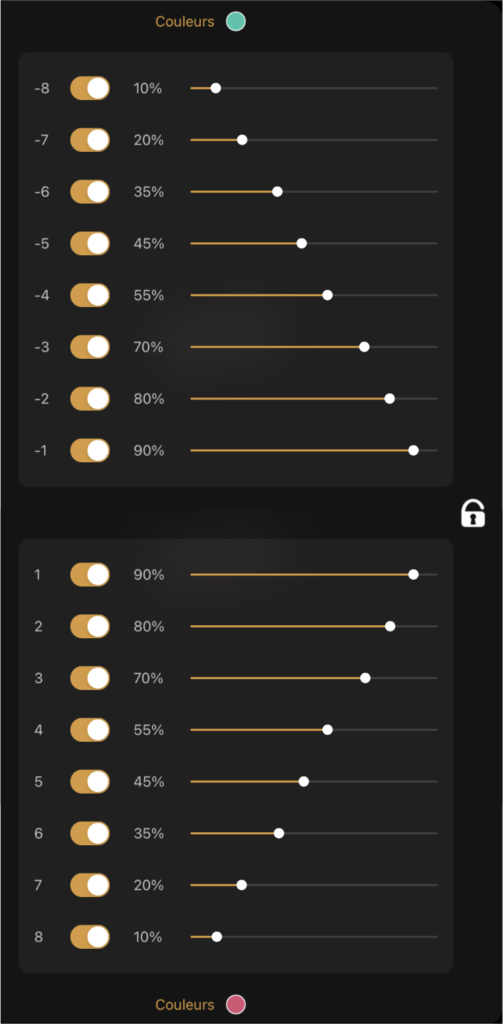Toggle the row 7 switch off
The width and height of the screenshot is (503, 1024).
point(90,885)
